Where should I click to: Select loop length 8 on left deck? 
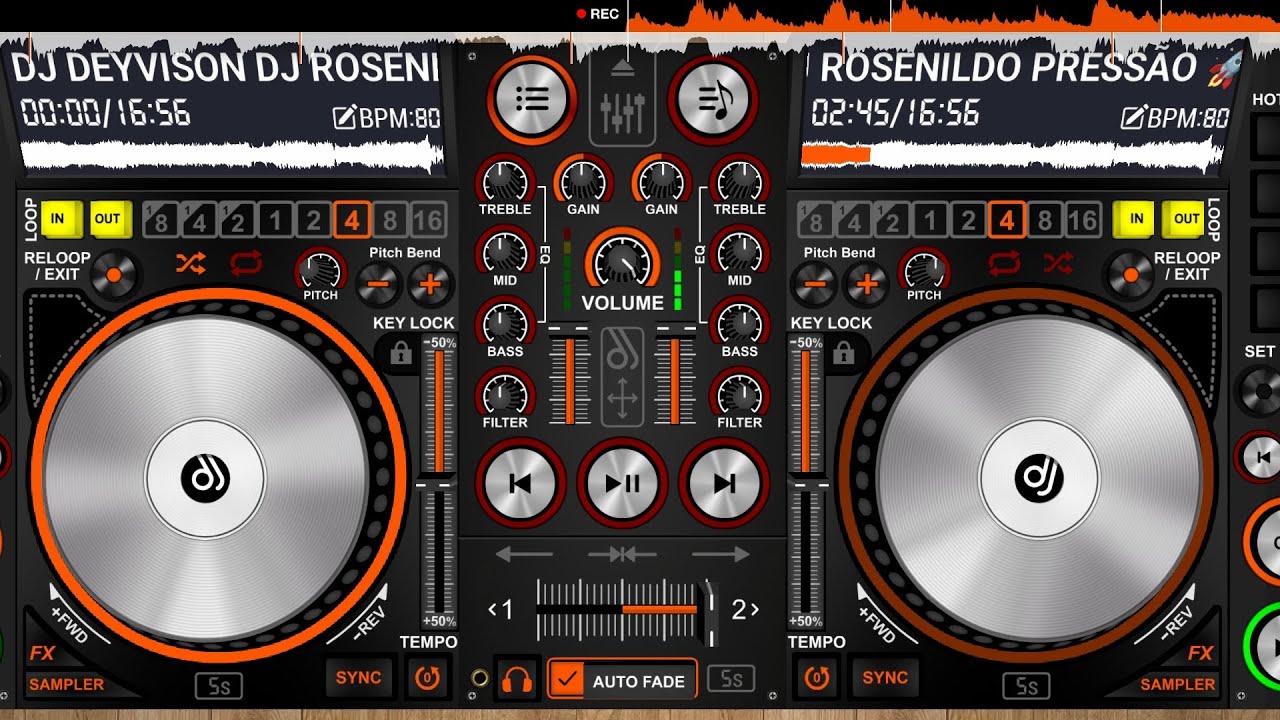click(390, 220)
